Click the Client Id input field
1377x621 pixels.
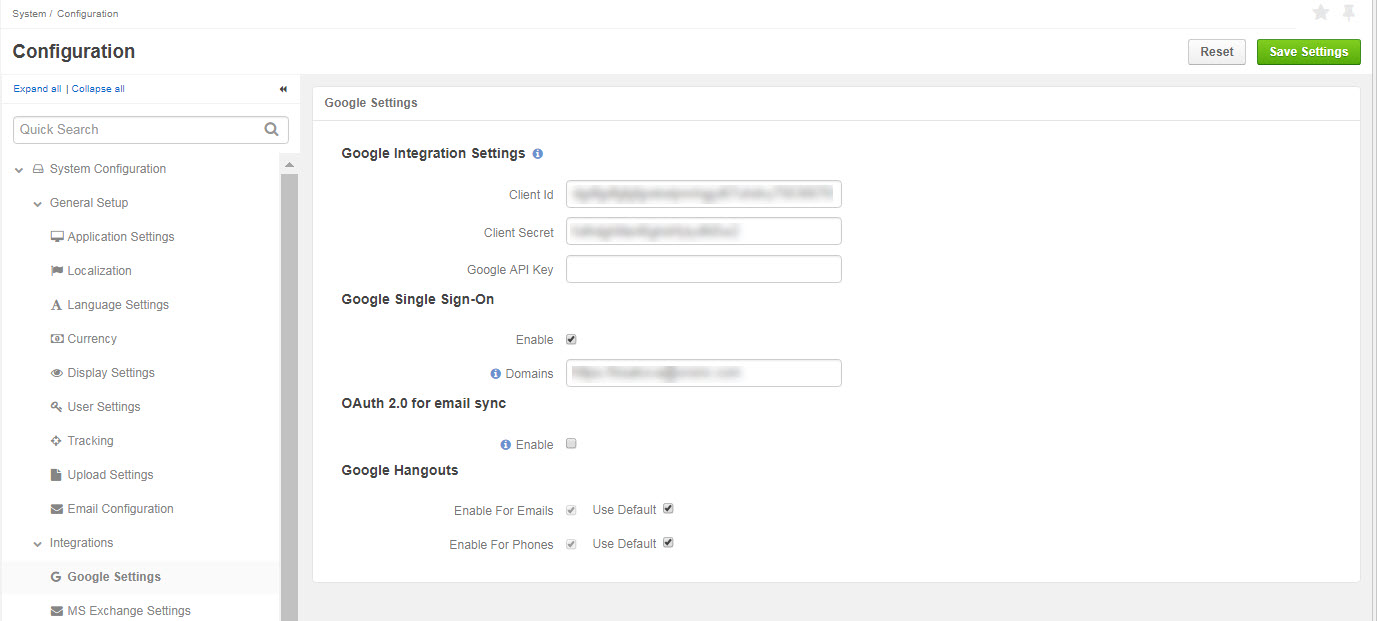click(704, 194)
